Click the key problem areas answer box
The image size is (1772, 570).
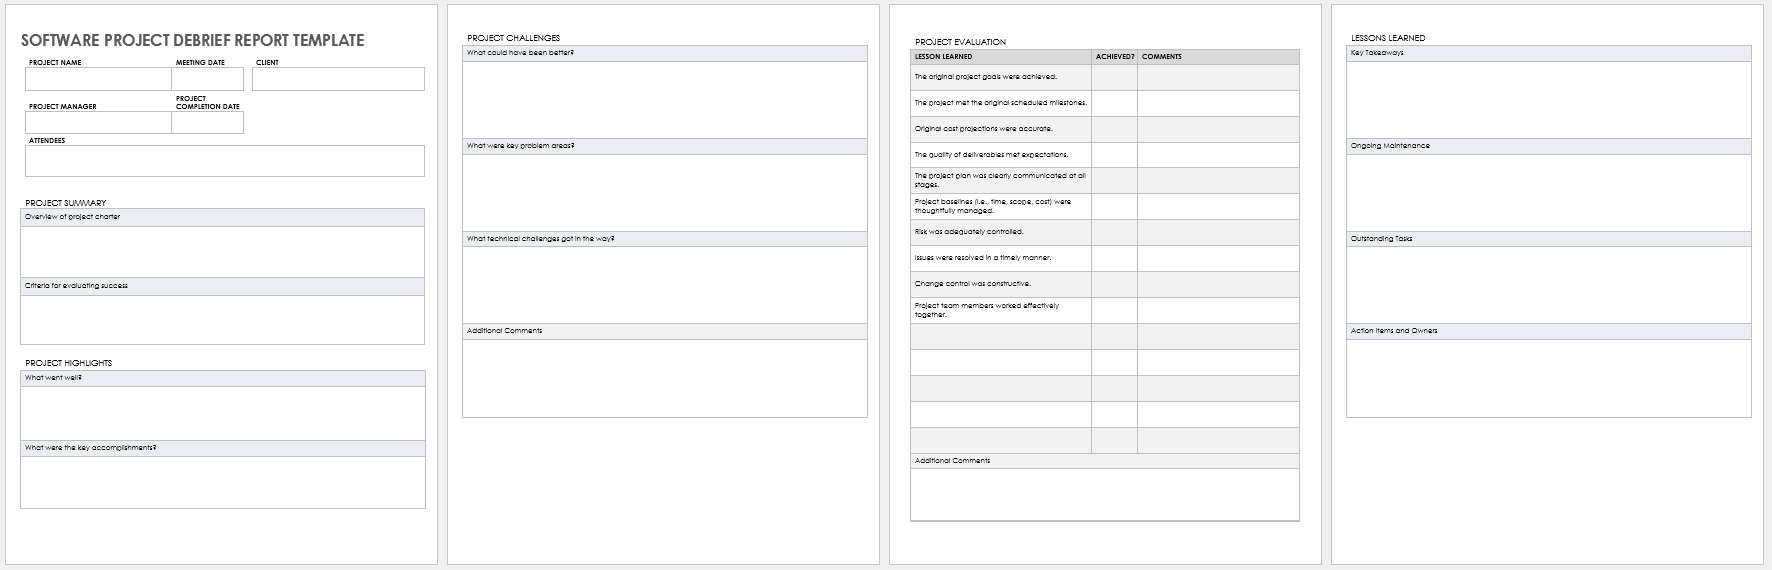click(x=664, y=192)
